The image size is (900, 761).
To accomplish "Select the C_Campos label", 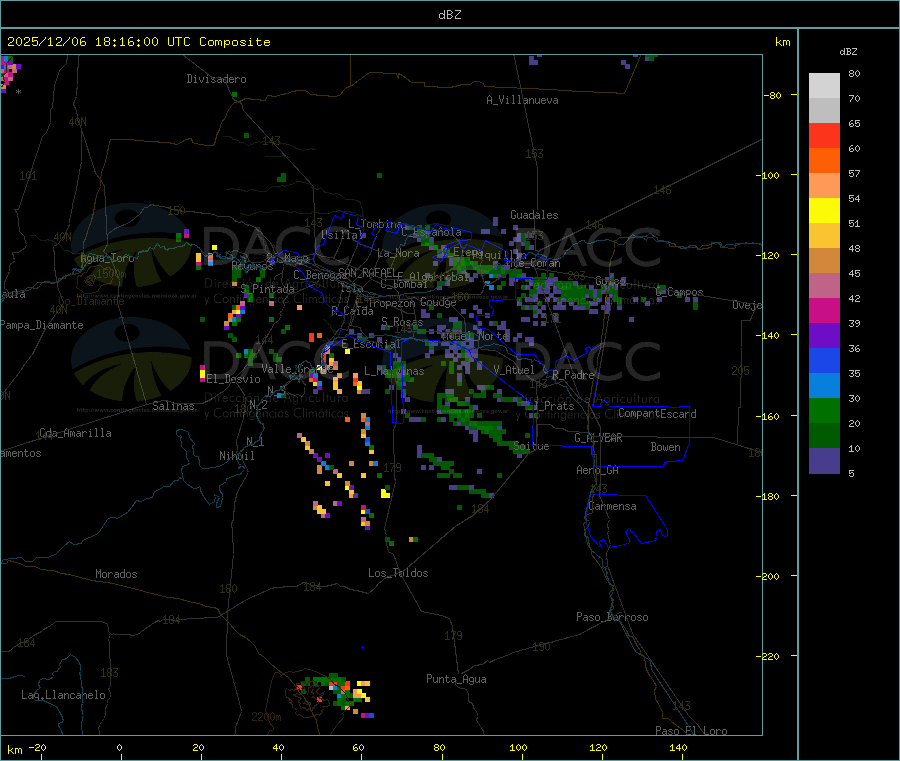I will click(x=680, y=292).
